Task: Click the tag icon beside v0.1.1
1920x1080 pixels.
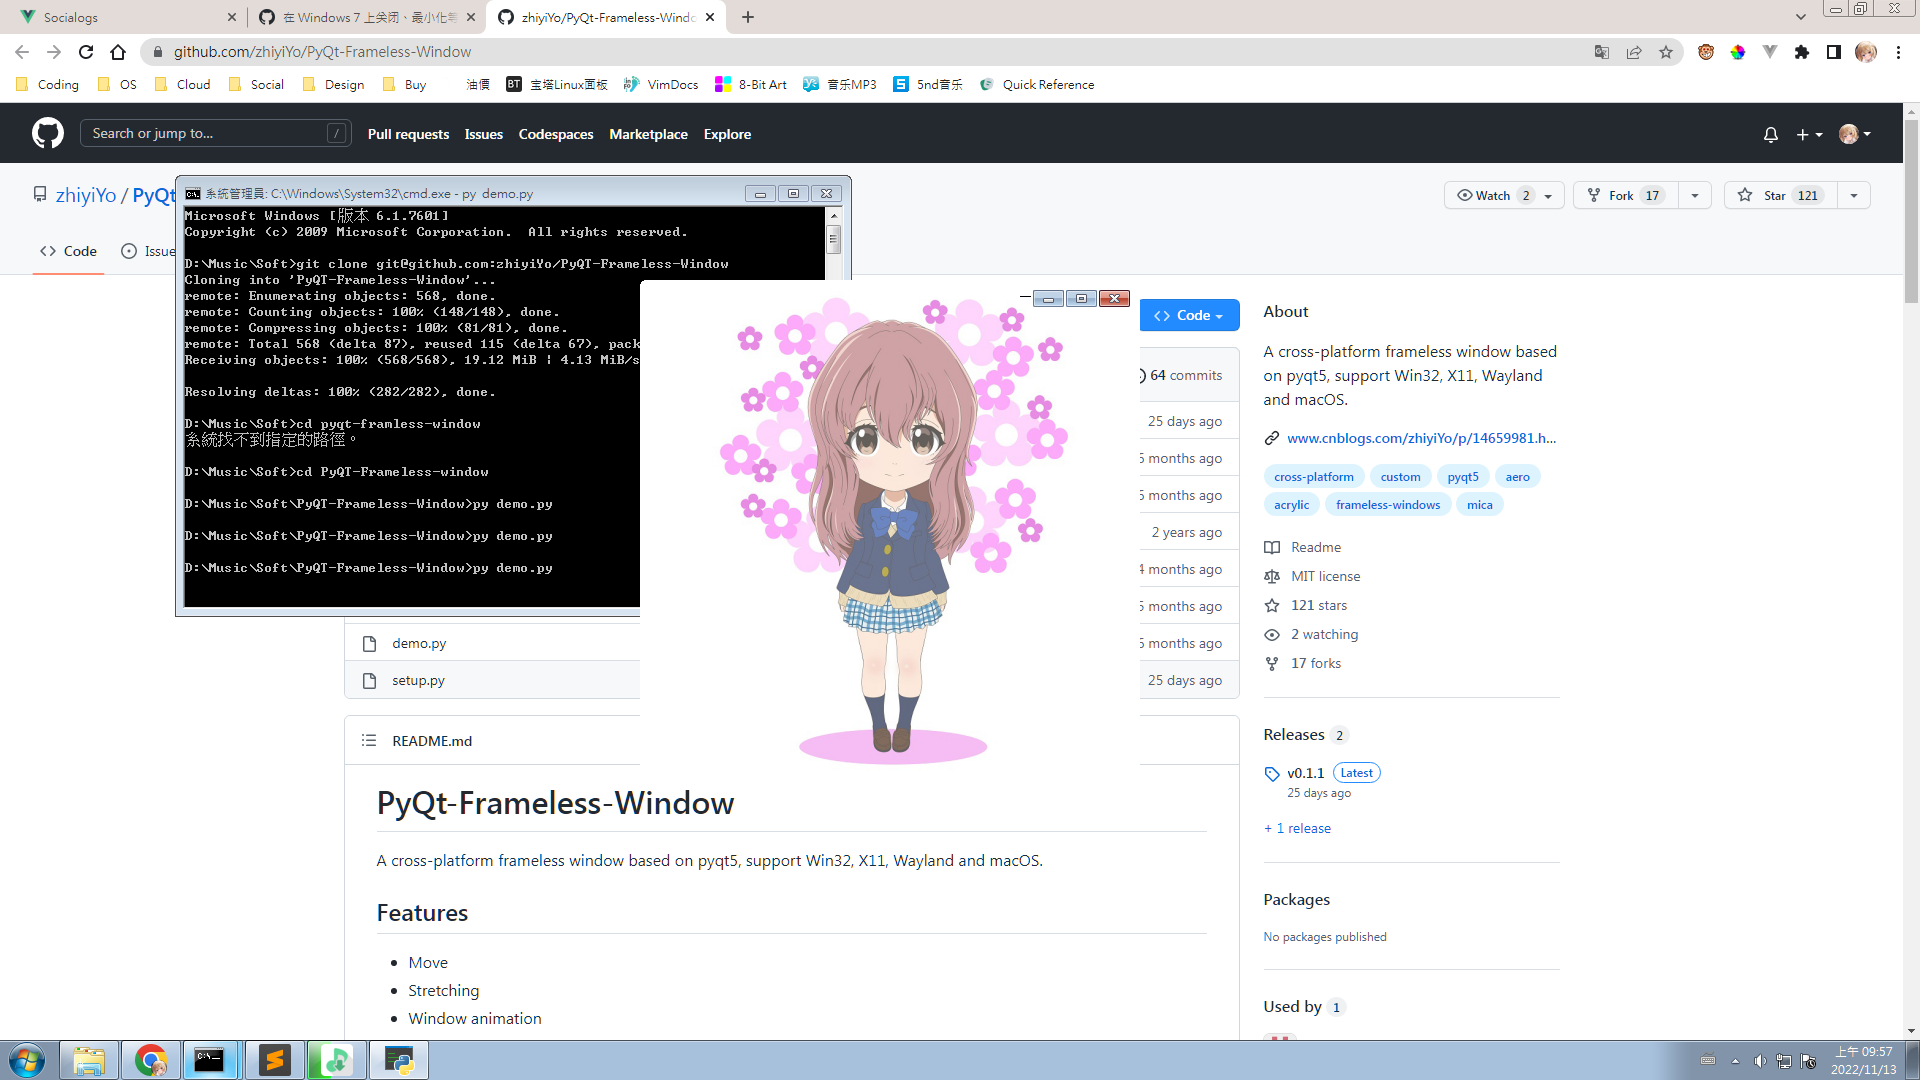Action: (1271, 773)
